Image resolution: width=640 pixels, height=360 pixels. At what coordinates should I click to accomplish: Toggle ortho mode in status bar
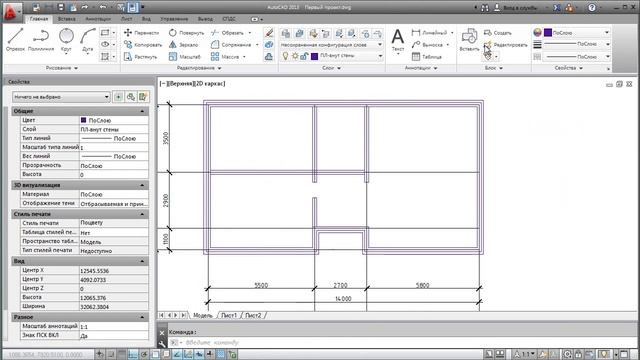click(133, 354)
